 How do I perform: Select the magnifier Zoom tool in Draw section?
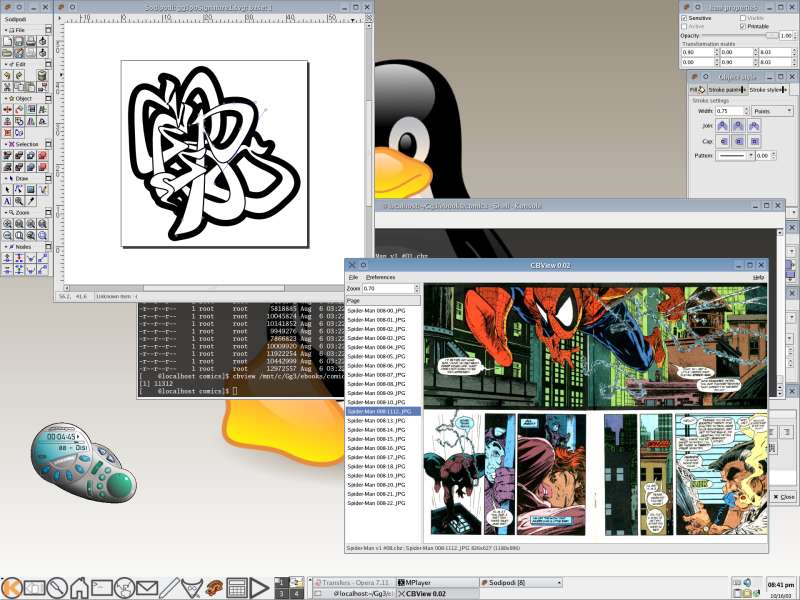pos(18,201)
